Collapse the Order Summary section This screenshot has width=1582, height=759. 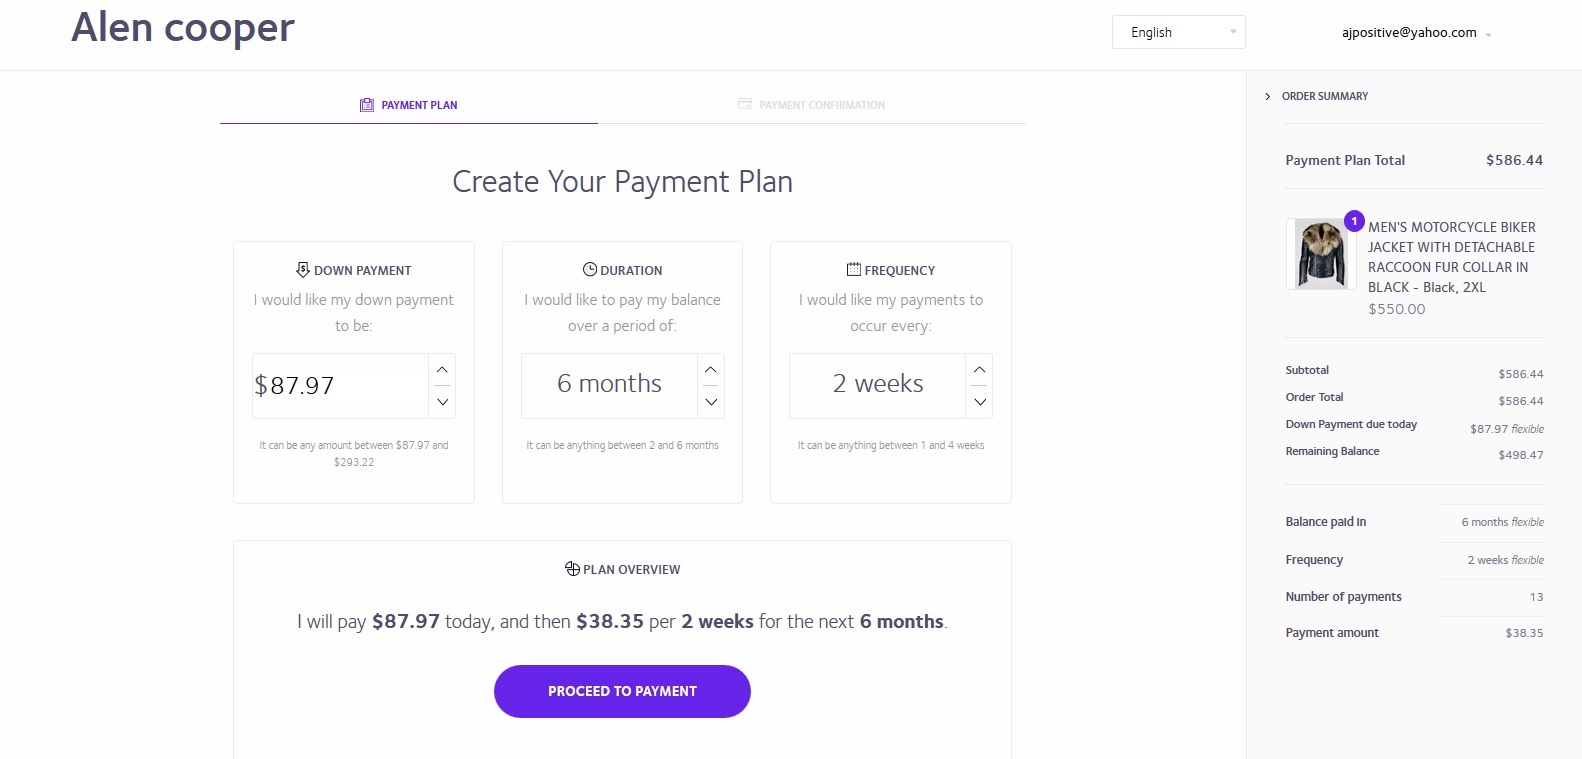click(x=1268, y=96)
